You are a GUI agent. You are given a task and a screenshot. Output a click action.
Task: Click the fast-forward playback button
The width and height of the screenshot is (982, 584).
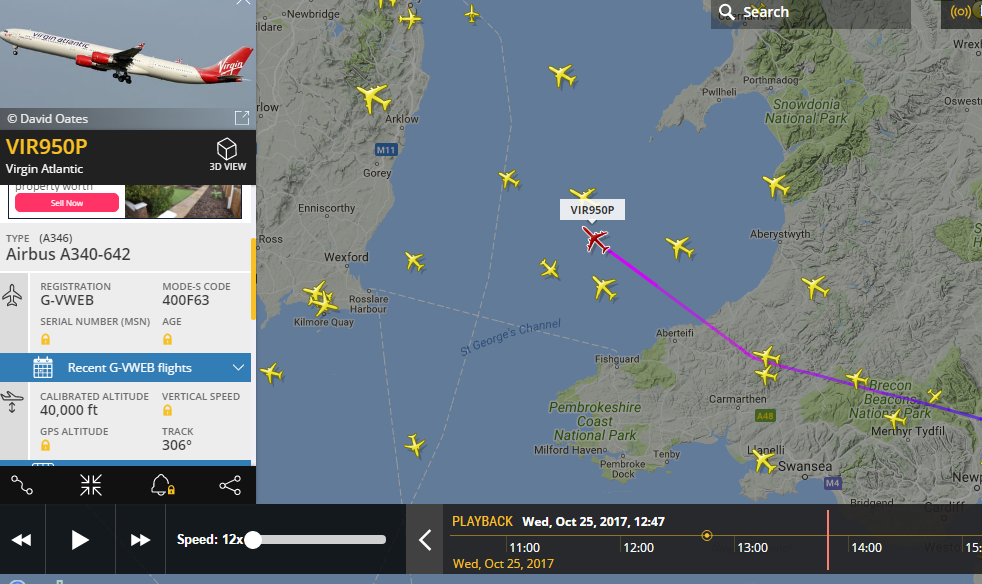tap(140, 540)
